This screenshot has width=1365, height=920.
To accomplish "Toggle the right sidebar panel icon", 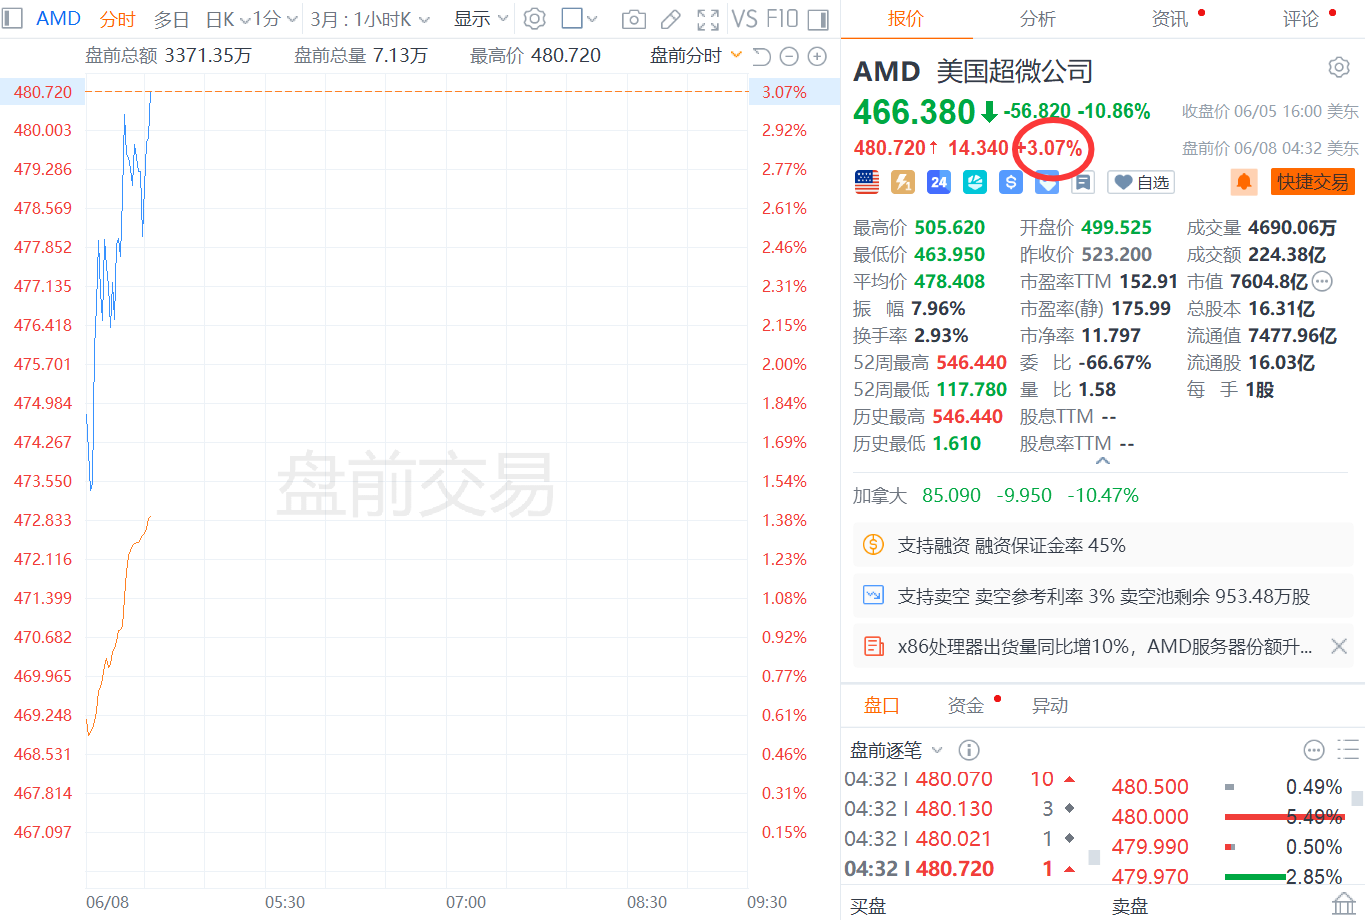I will coord(817,19).
